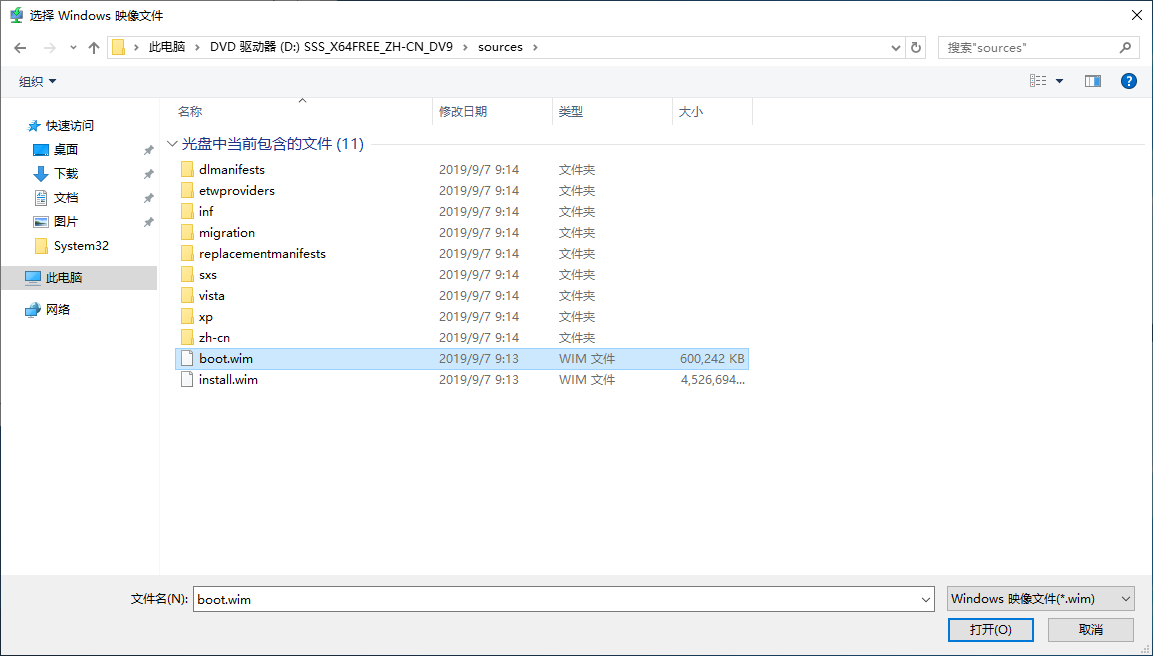Expand the view options dropdown arrow
This screenshot has height=656, width=1153.
[1060, 81]
